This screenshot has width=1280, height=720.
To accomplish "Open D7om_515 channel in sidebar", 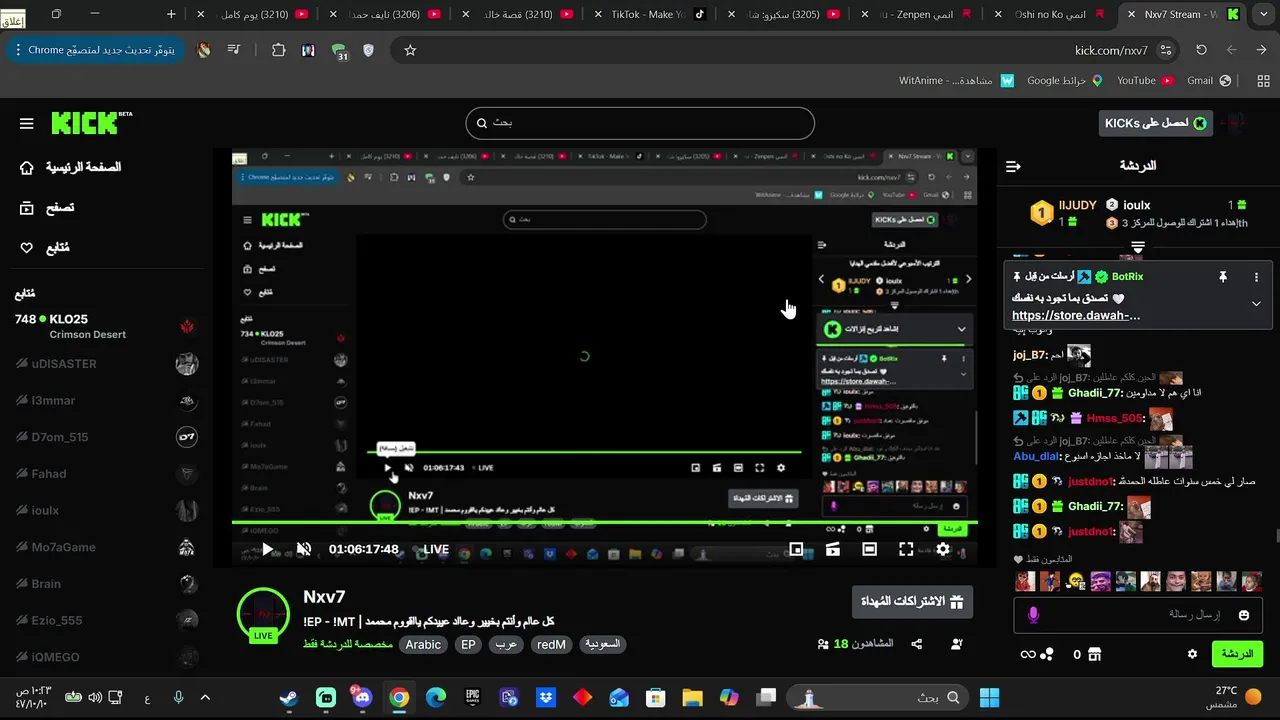I will pyautogui.click(x=106, y=437).
